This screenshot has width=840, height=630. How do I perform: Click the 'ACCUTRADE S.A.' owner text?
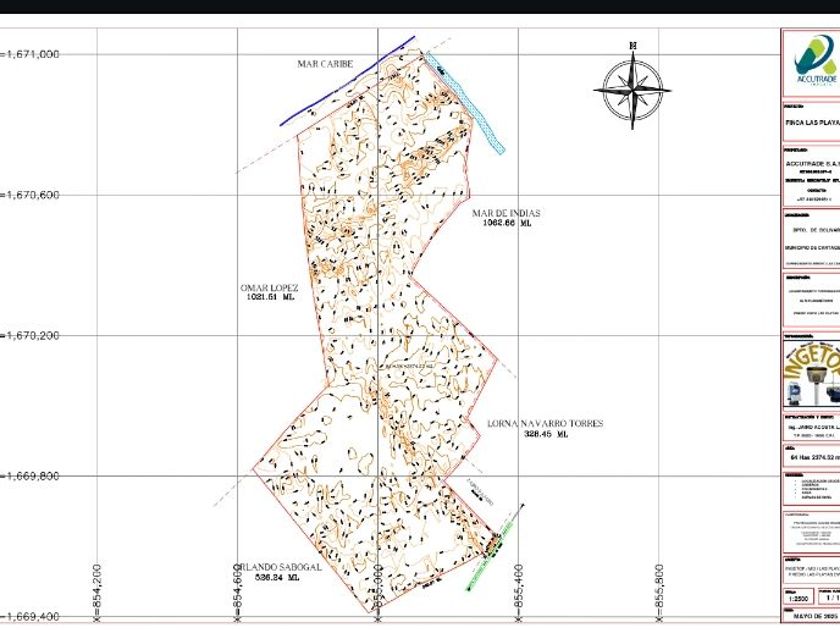tap(812, 163)
